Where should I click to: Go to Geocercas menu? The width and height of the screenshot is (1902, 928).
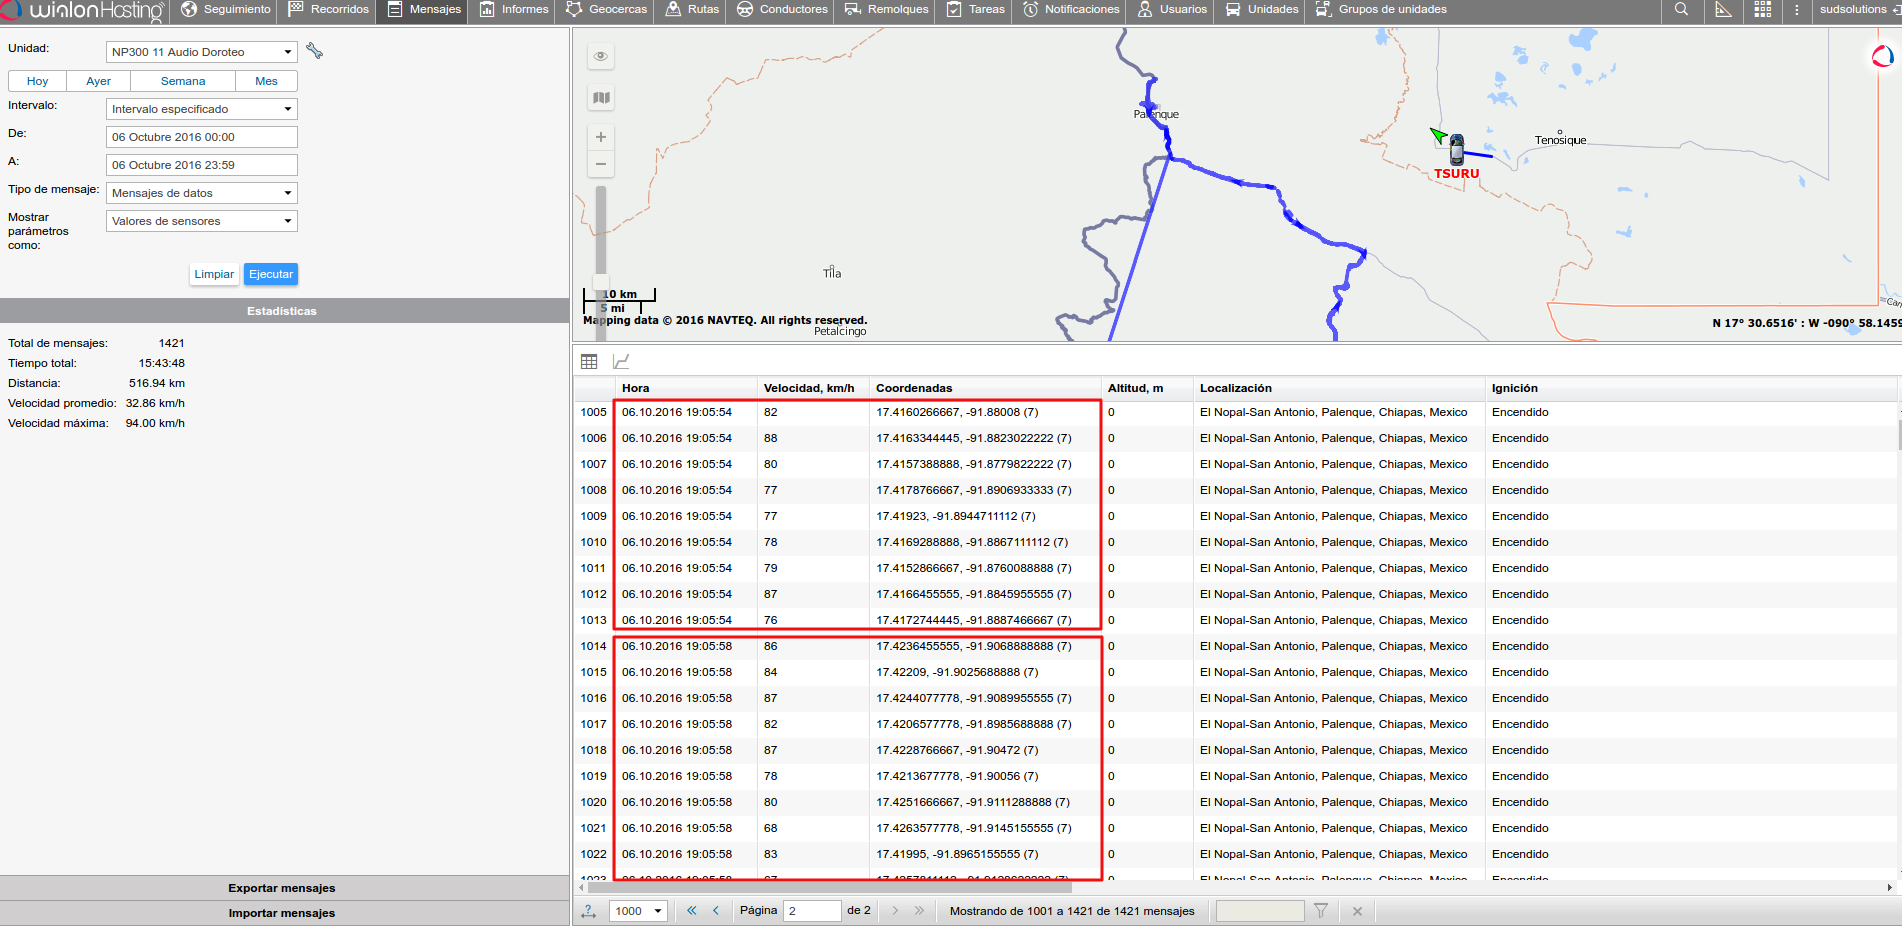pyautogui.click(x=607, y=10)
